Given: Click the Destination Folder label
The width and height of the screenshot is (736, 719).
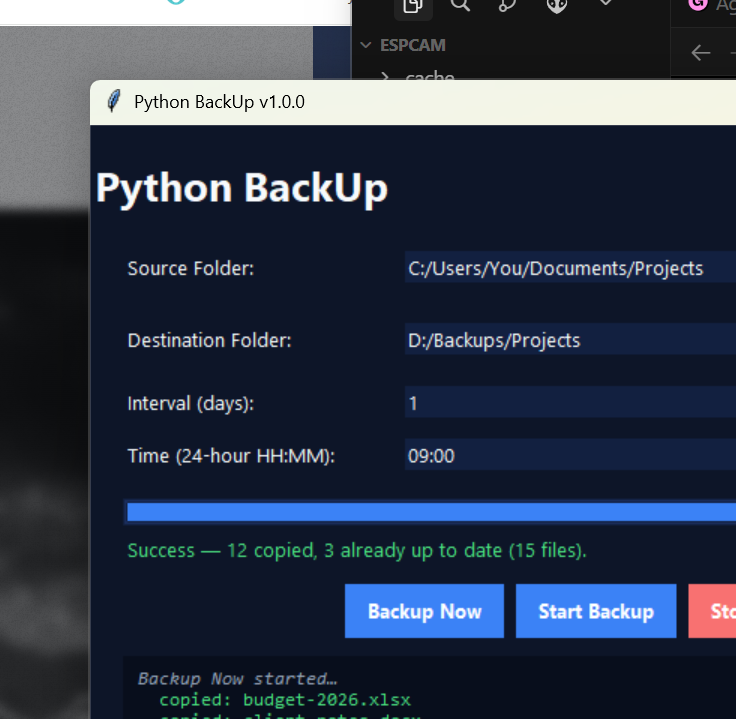Looking at the screenshot, I should pos(209,340).
